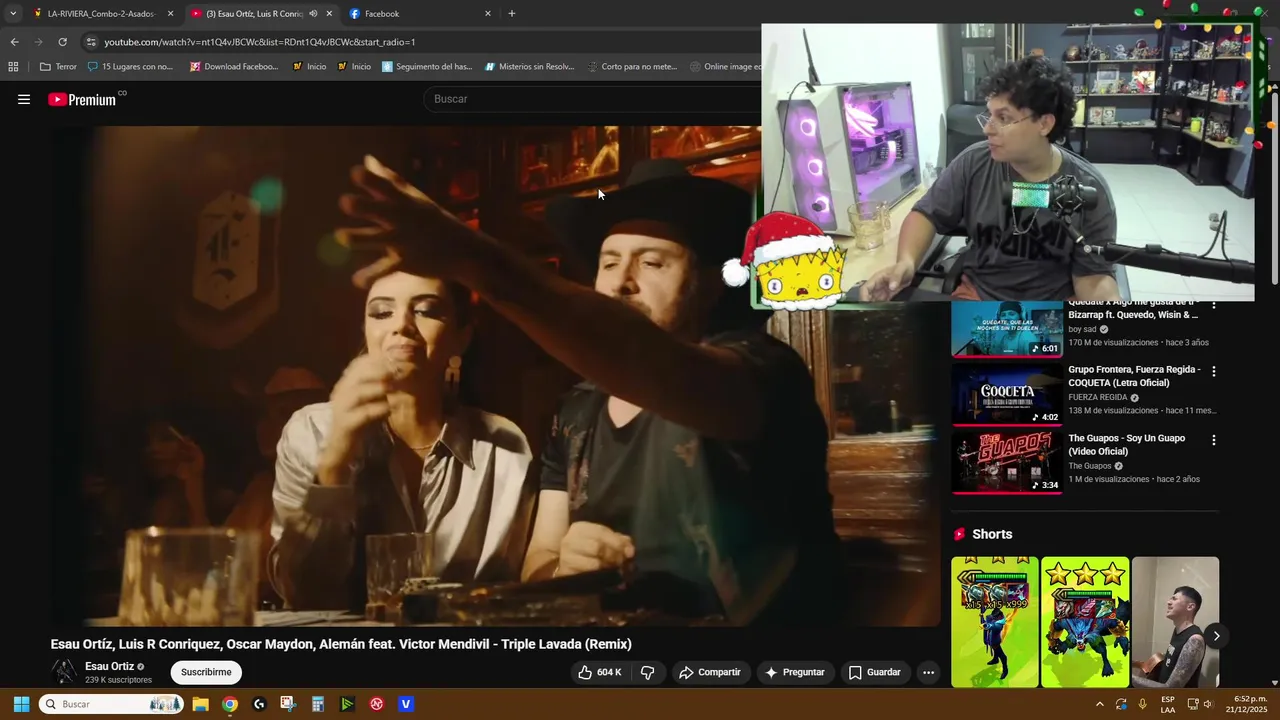The image size is (1280, 720).
Task: Open options for The Guapos video
Action: (1214, 439)
